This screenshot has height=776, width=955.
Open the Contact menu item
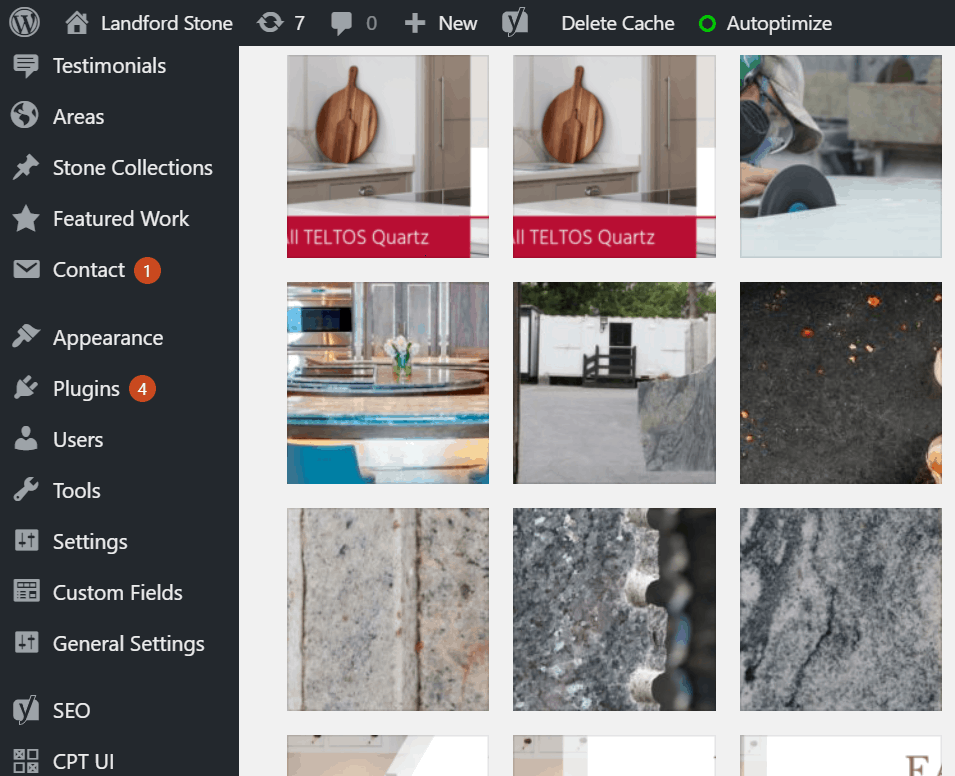[88, 270]
